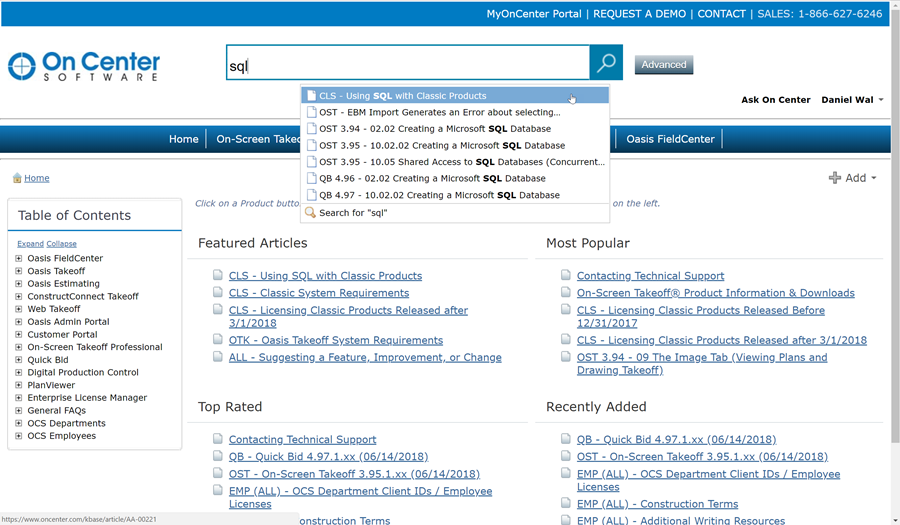Open OTK - Oasis Takeoff System Requirements article
Viewport: 900px width, 525px height.
tap(336, 340)
